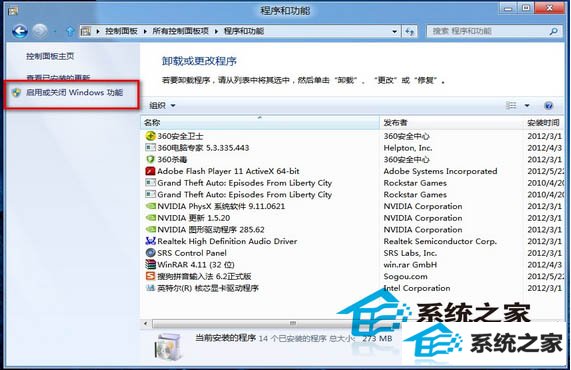
Task: Change the list view with view icon
Action: 511,106
